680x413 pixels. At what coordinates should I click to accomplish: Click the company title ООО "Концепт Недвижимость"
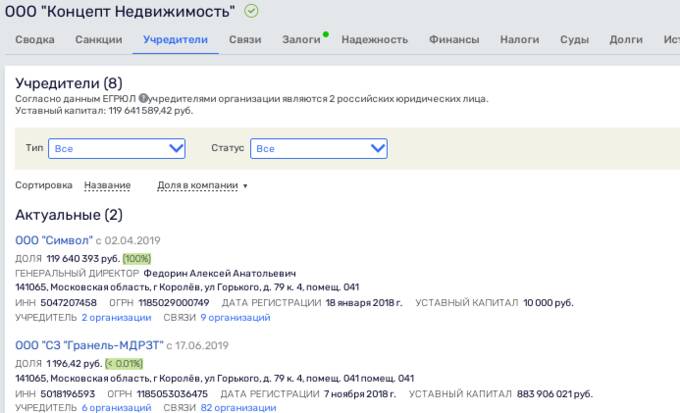[x=120, y=11]
